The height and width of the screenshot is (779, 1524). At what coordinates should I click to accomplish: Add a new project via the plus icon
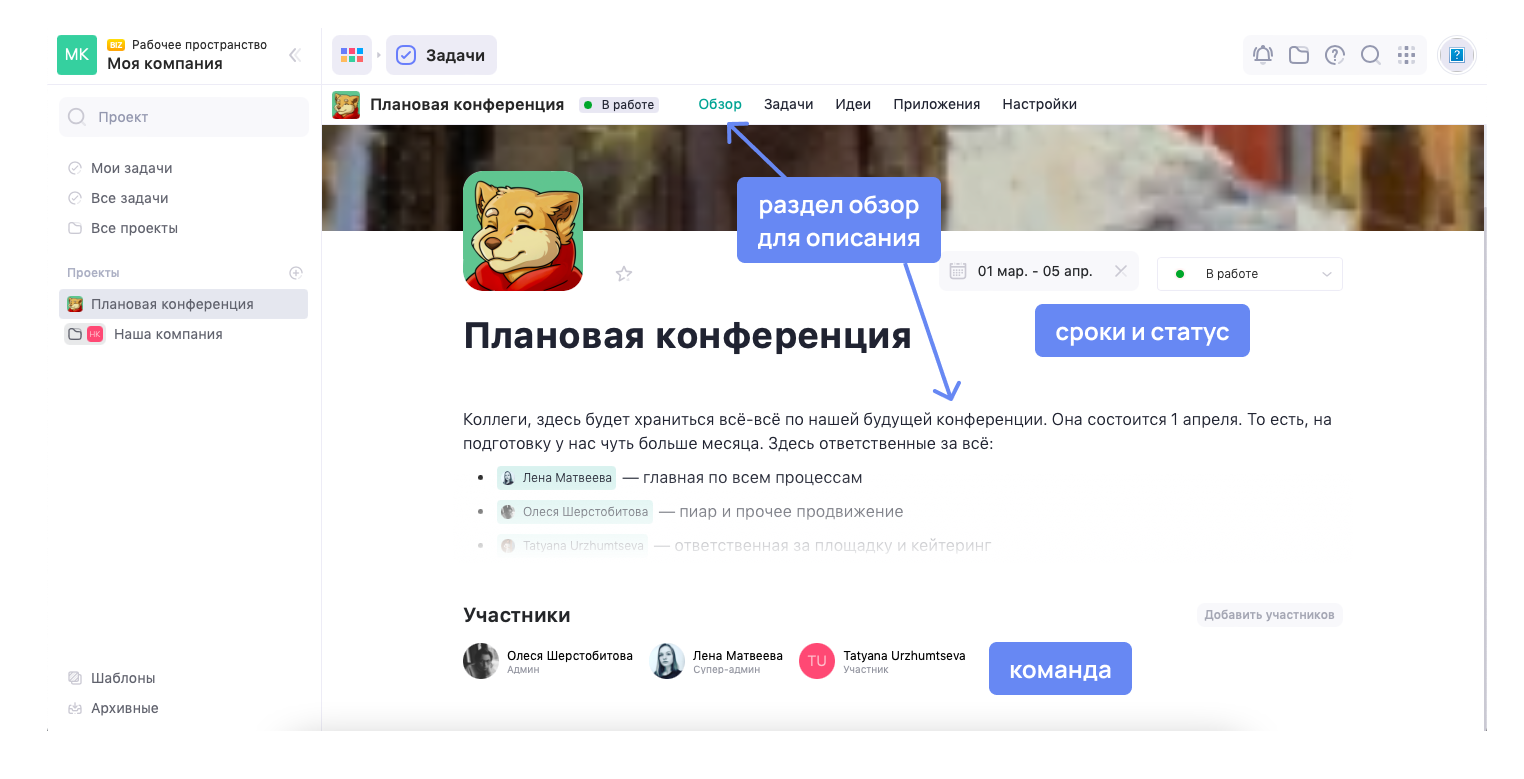coord(295,272)
